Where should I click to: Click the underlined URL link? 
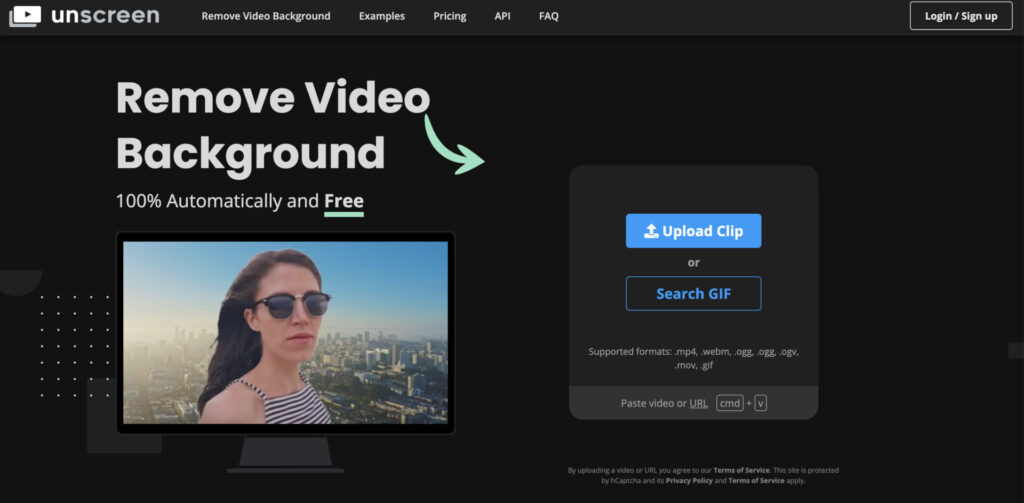pos(698,403)
